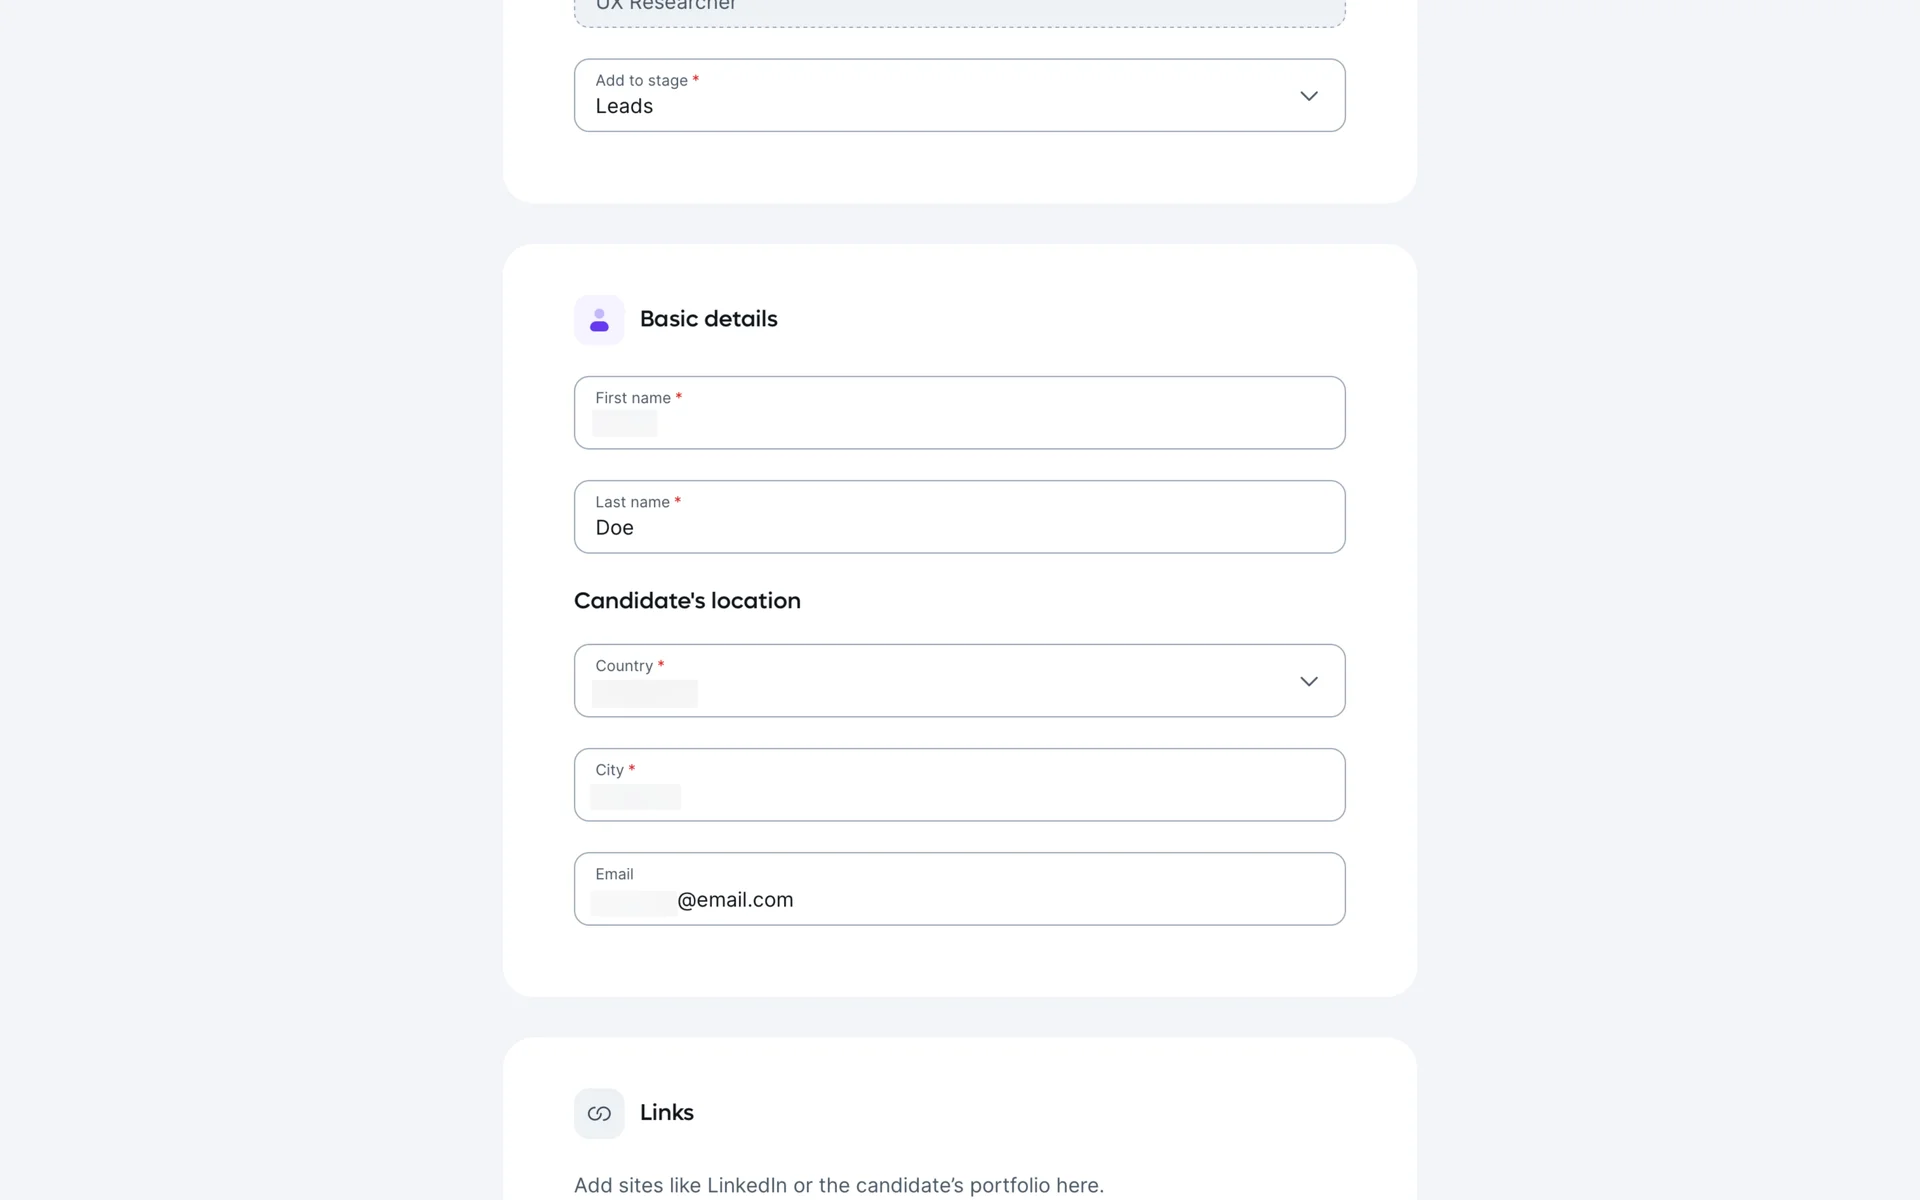Focus the First name input field
1920x1200 pixels.
pyautogui.click(x=958, y=424)
